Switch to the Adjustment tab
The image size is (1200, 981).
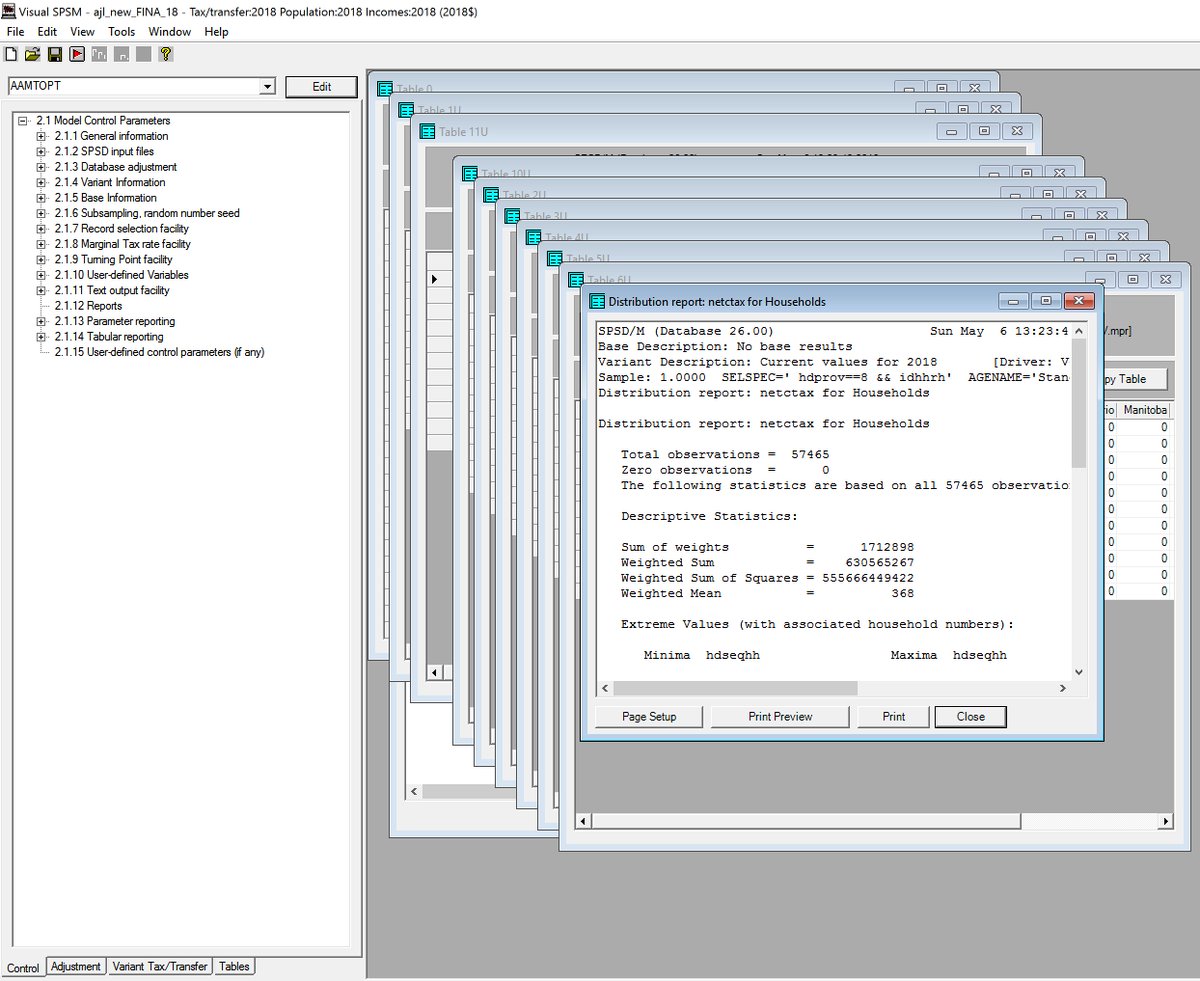(76, 966)
